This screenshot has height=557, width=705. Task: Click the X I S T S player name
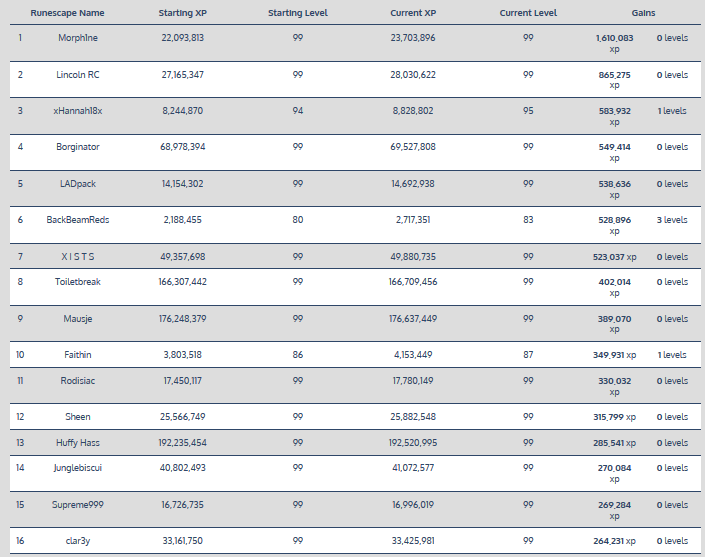point(77,257)
